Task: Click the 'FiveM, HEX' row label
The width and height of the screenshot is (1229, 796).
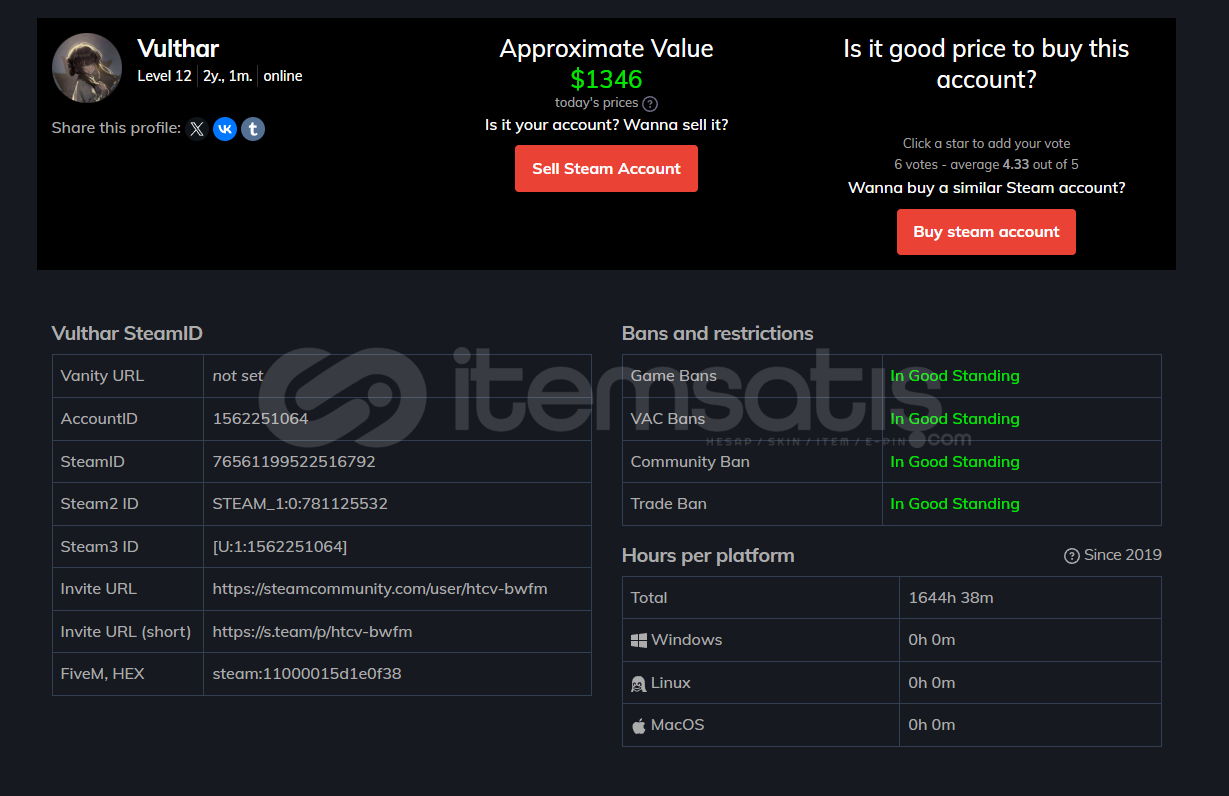Action: [103, 674]
